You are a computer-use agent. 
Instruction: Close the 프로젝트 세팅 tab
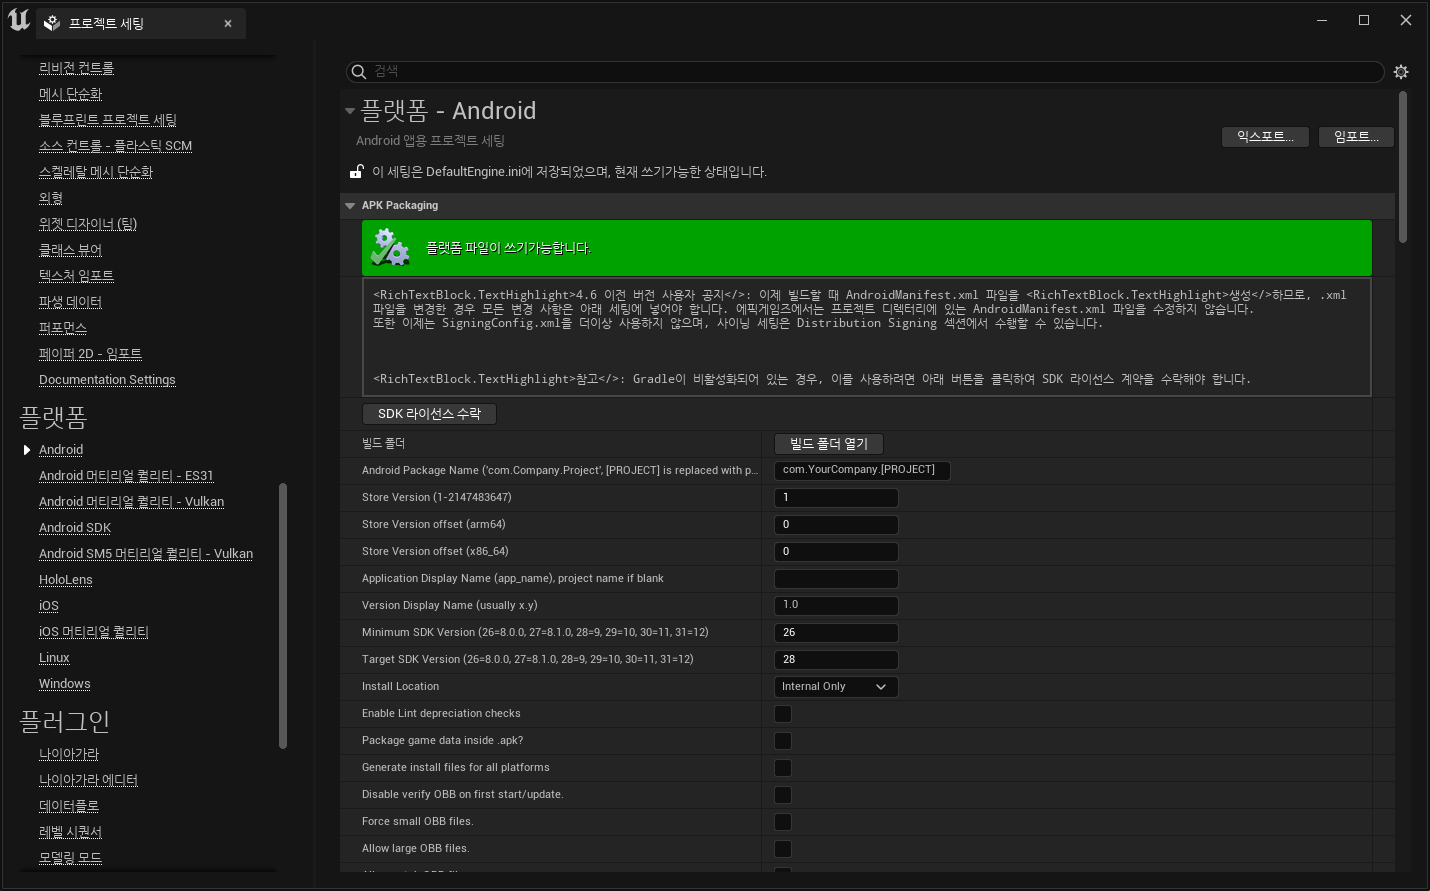pyautogui.click(x=228, y=23)
